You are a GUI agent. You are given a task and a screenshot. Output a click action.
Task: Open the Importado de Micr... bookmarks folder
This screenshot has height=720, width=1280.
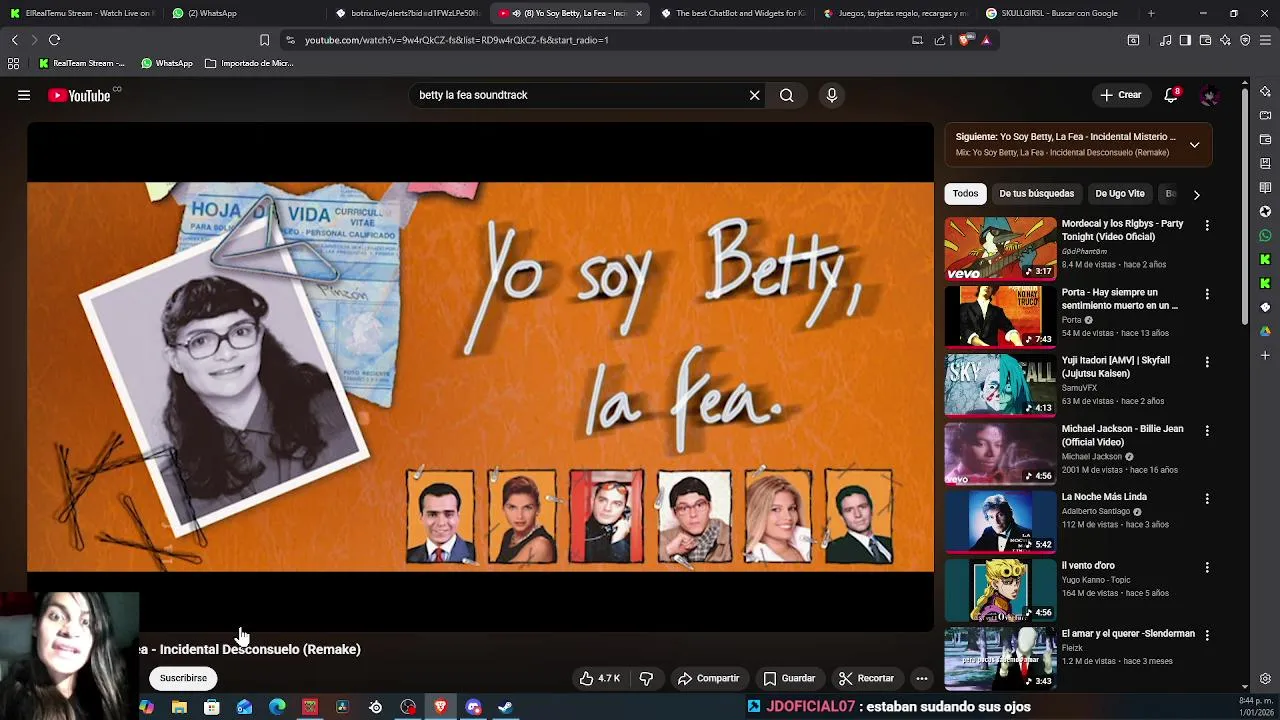tap(249, 63)
